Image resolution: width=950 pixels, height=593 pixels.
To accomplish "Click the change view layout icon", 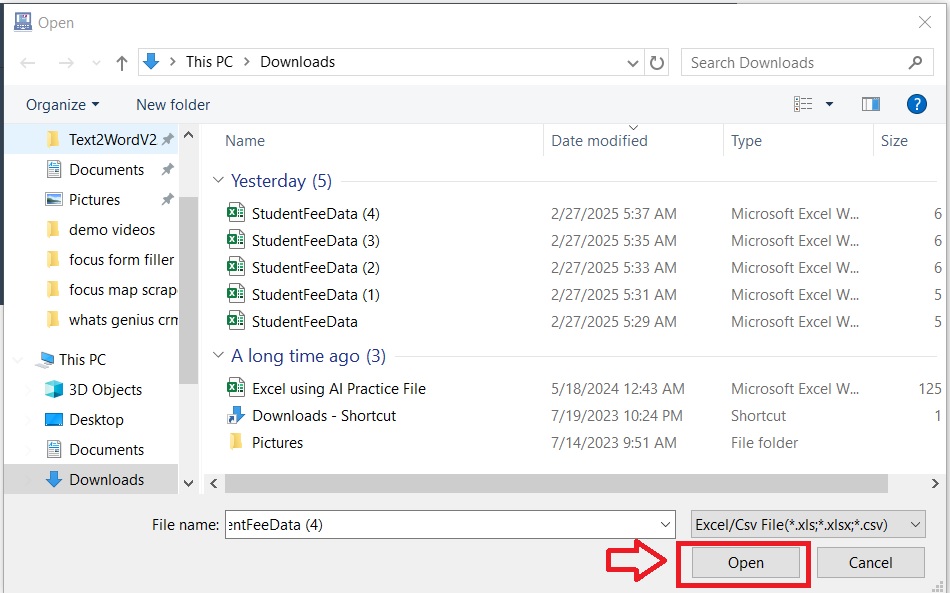I will point(803,104).
